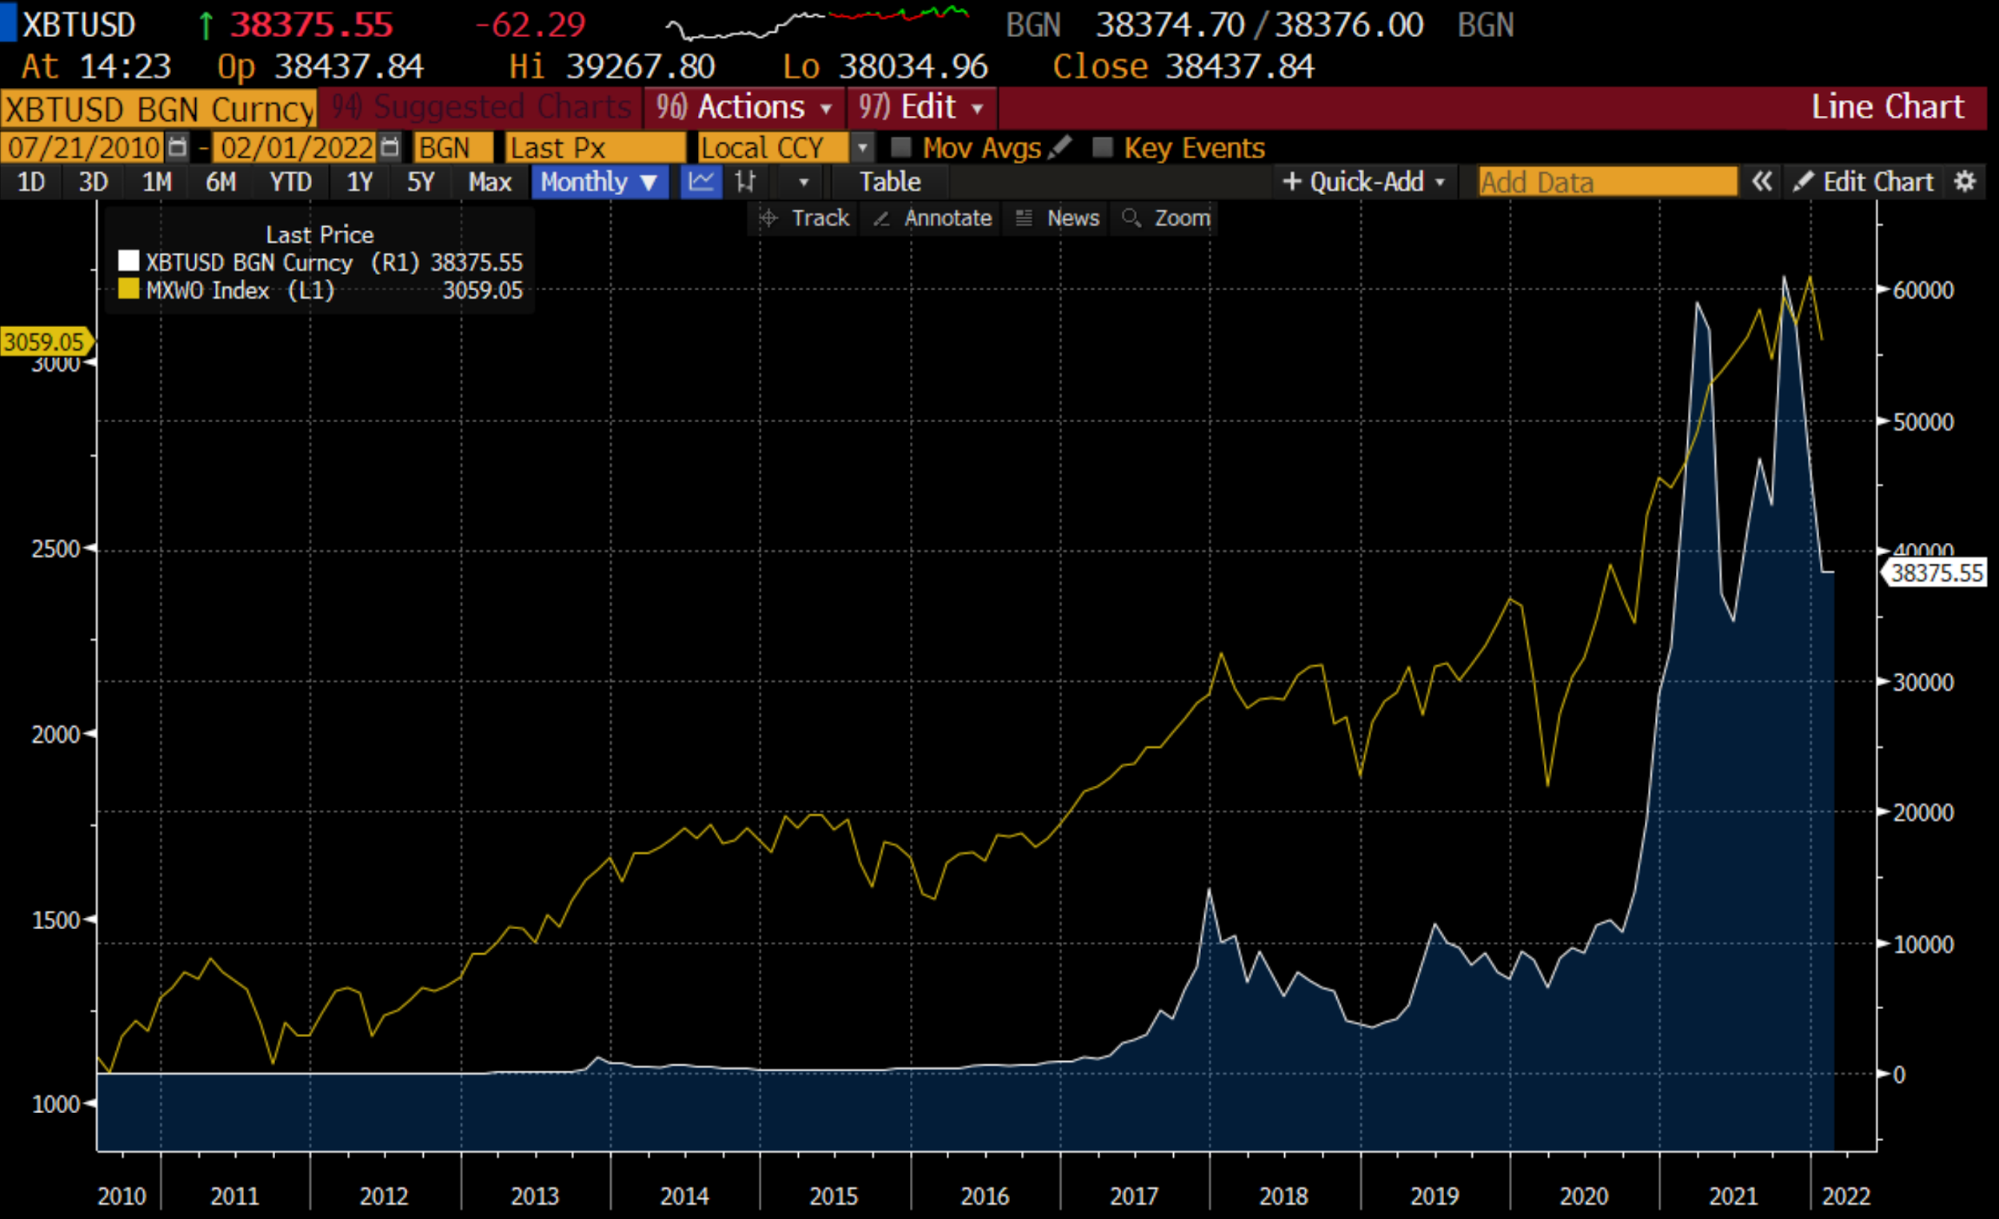The width and height of the screenshot is (1999, 1219).
Task: Collapse panel with double left arrows
Action: click(1761, 182)
